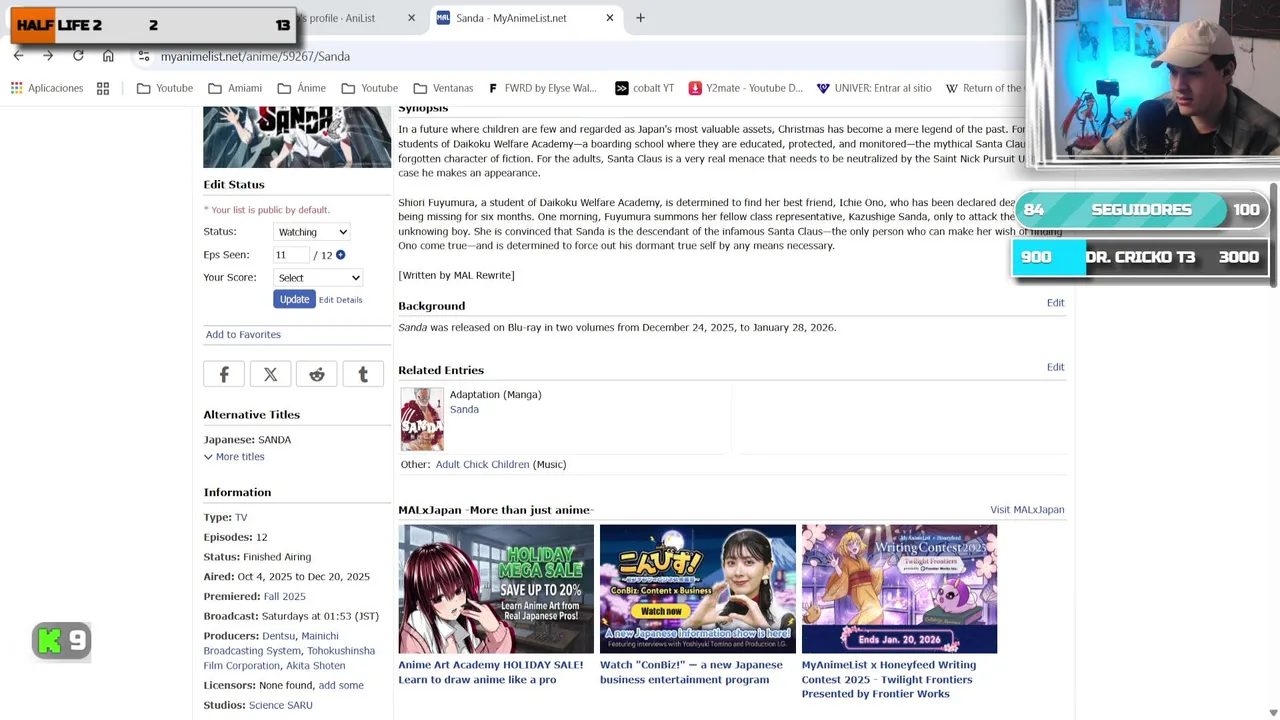Open the TV type link
The image size is (1280, 720).
tap(241, 517)
